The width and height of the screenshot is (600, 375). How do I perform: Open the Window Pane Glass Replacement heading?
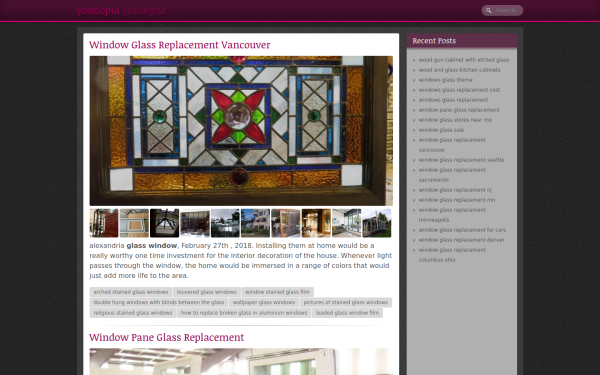[166, 337]
